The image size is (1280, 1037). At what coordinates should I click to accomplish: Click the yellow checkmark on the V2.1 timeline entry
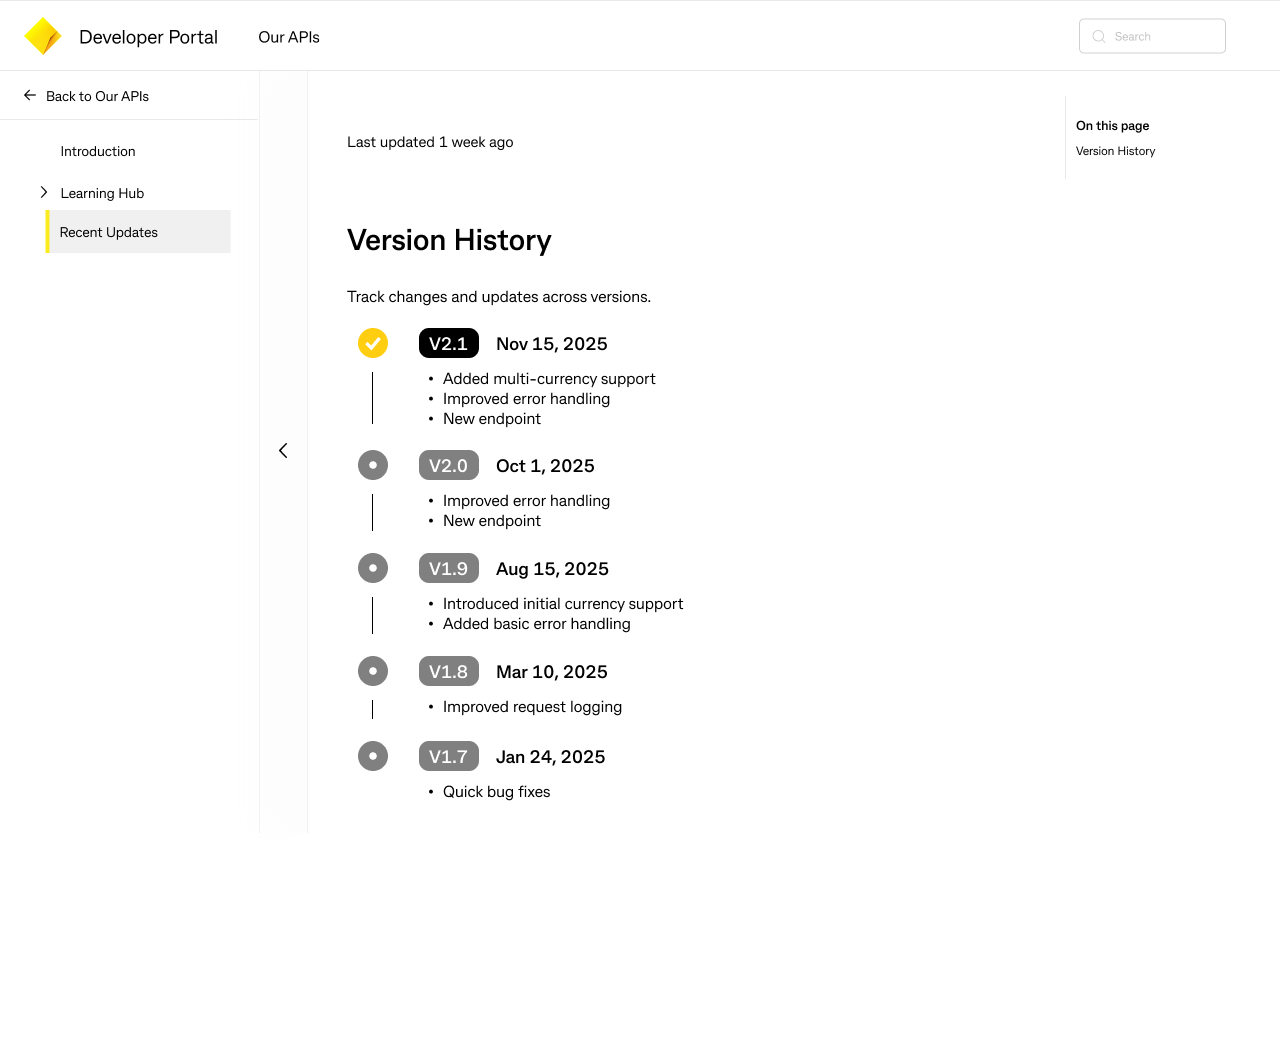tap(373, 343)
